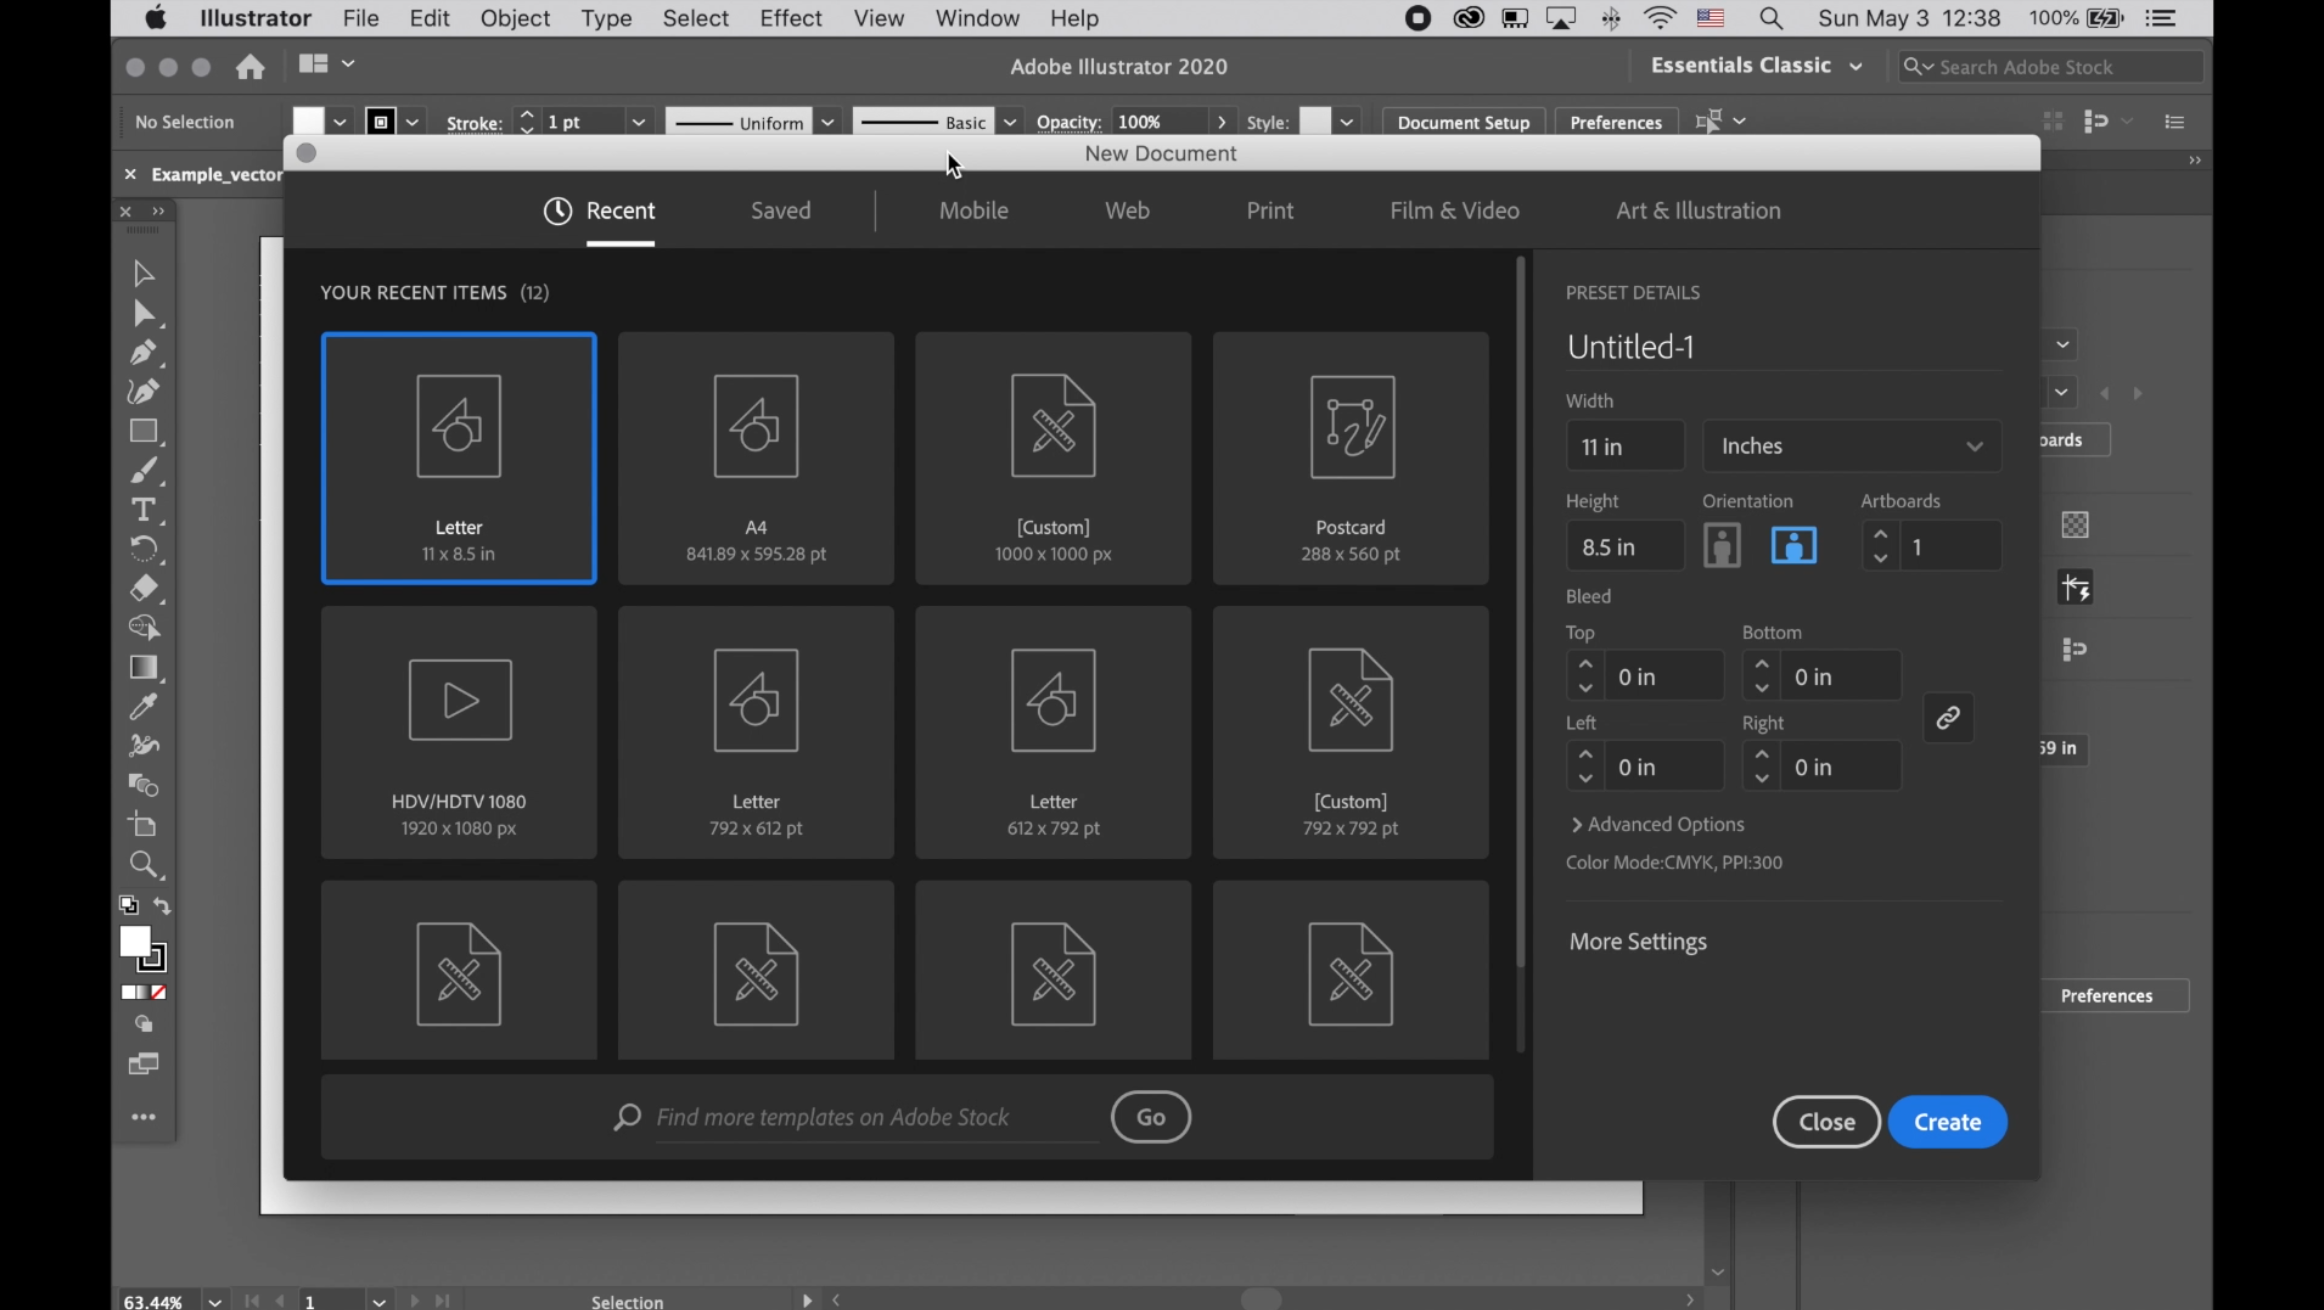This screenshot has height=1310, width=2324.
Task: Select the Paintbrush tool
Action: [142, 470]
